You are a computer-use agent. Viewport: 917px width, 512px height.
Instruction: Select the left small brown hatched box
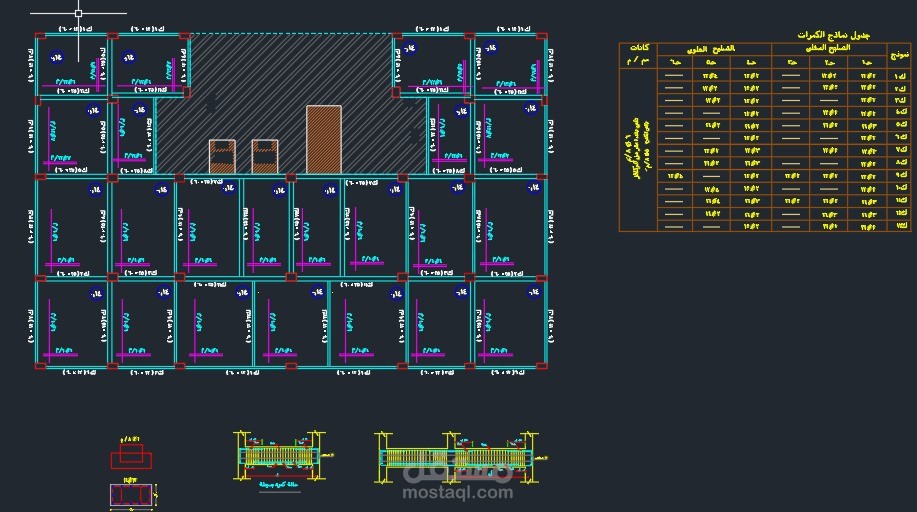click(x=222, y=156)
